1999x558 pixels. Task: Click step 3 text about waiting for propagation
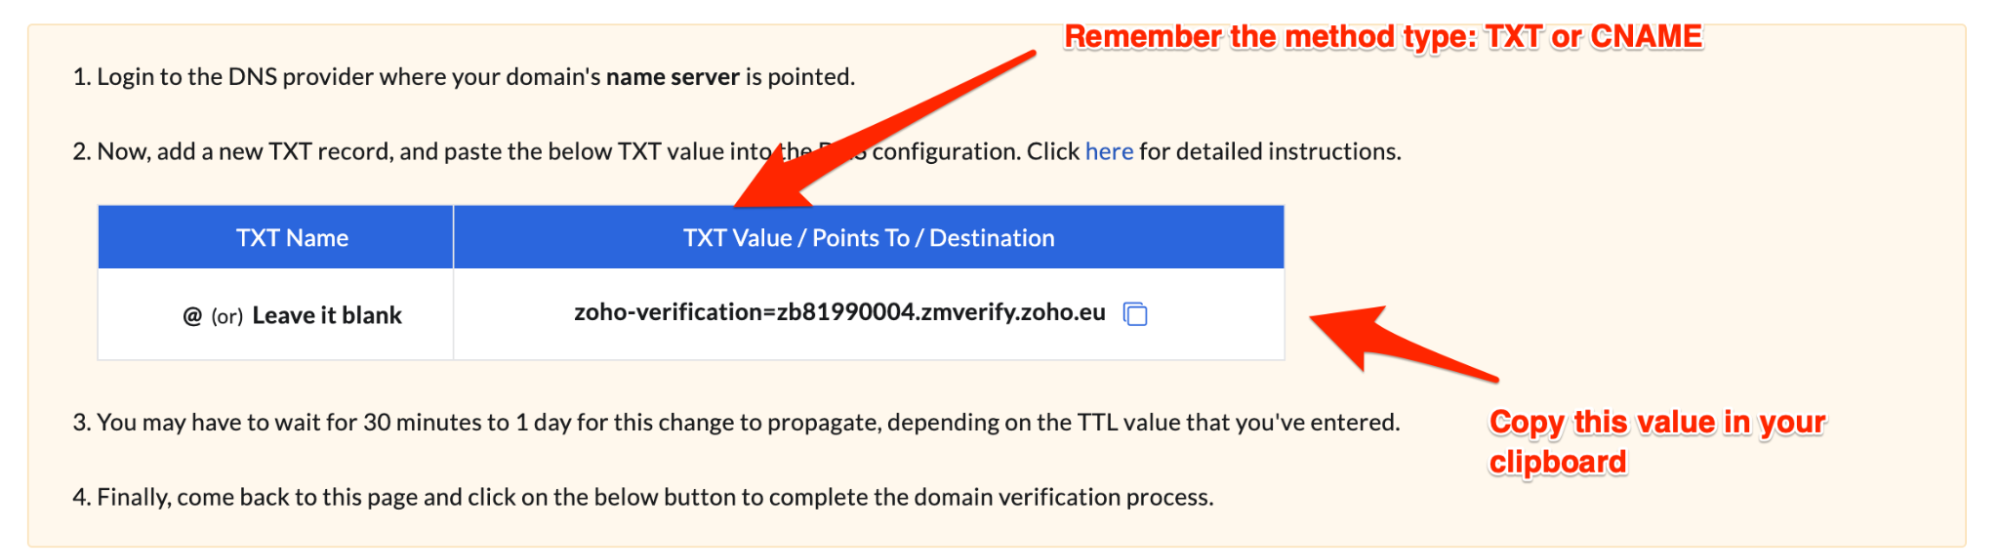500,422
